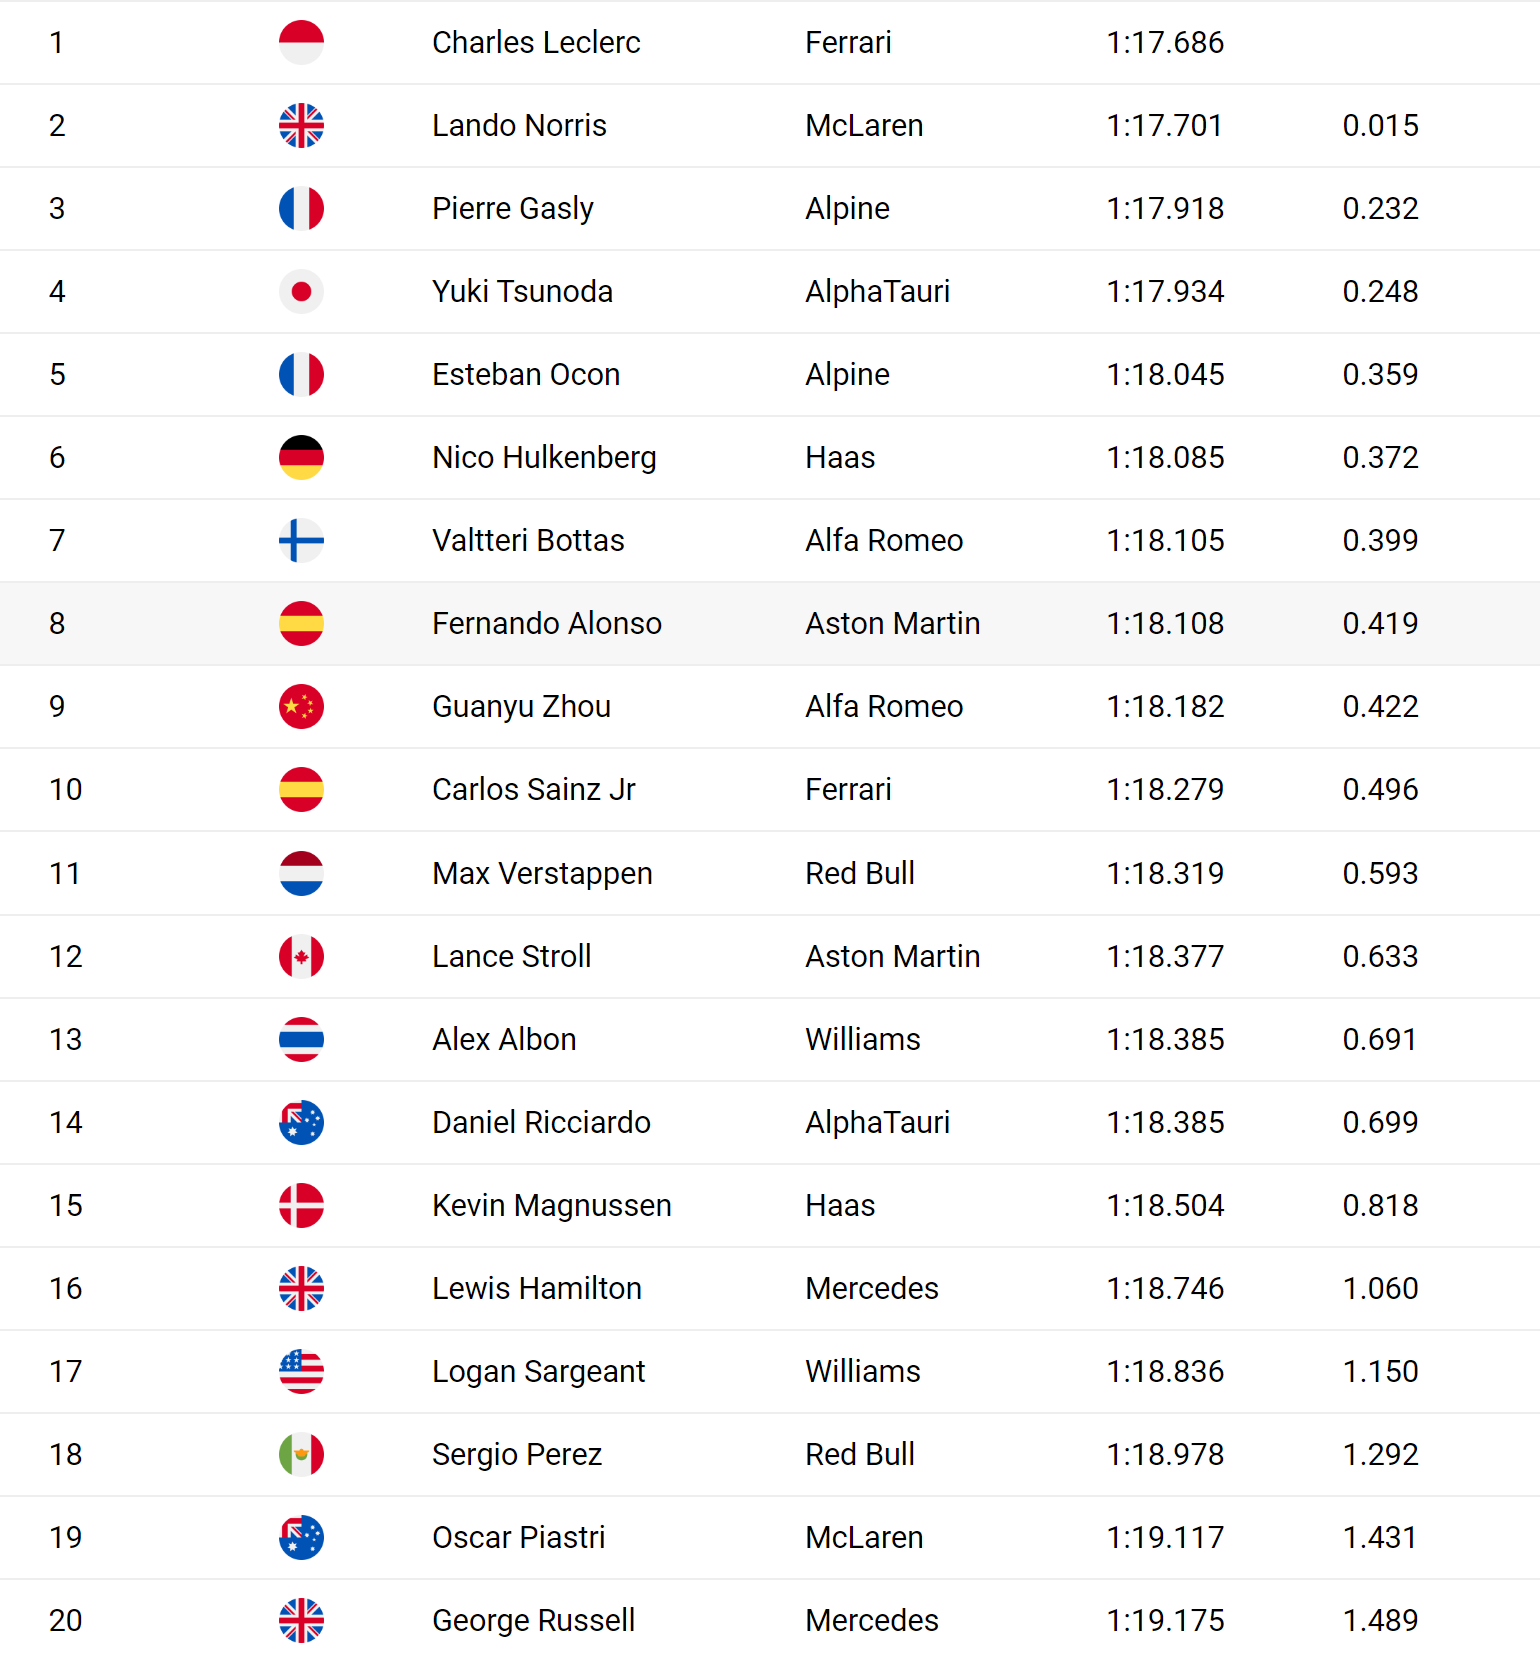Open Oscar Piastri driver name
Screen dimensions: 1540x1665
(519, 1537)
